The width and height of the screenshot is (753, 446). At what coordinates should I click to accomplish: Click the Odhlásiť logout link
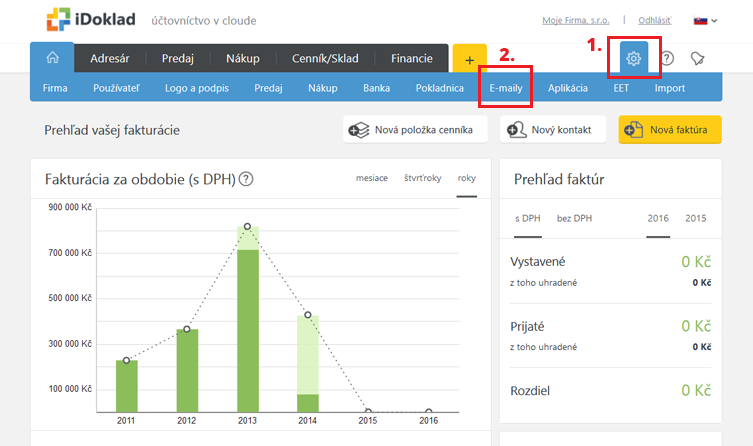(656, 20)
